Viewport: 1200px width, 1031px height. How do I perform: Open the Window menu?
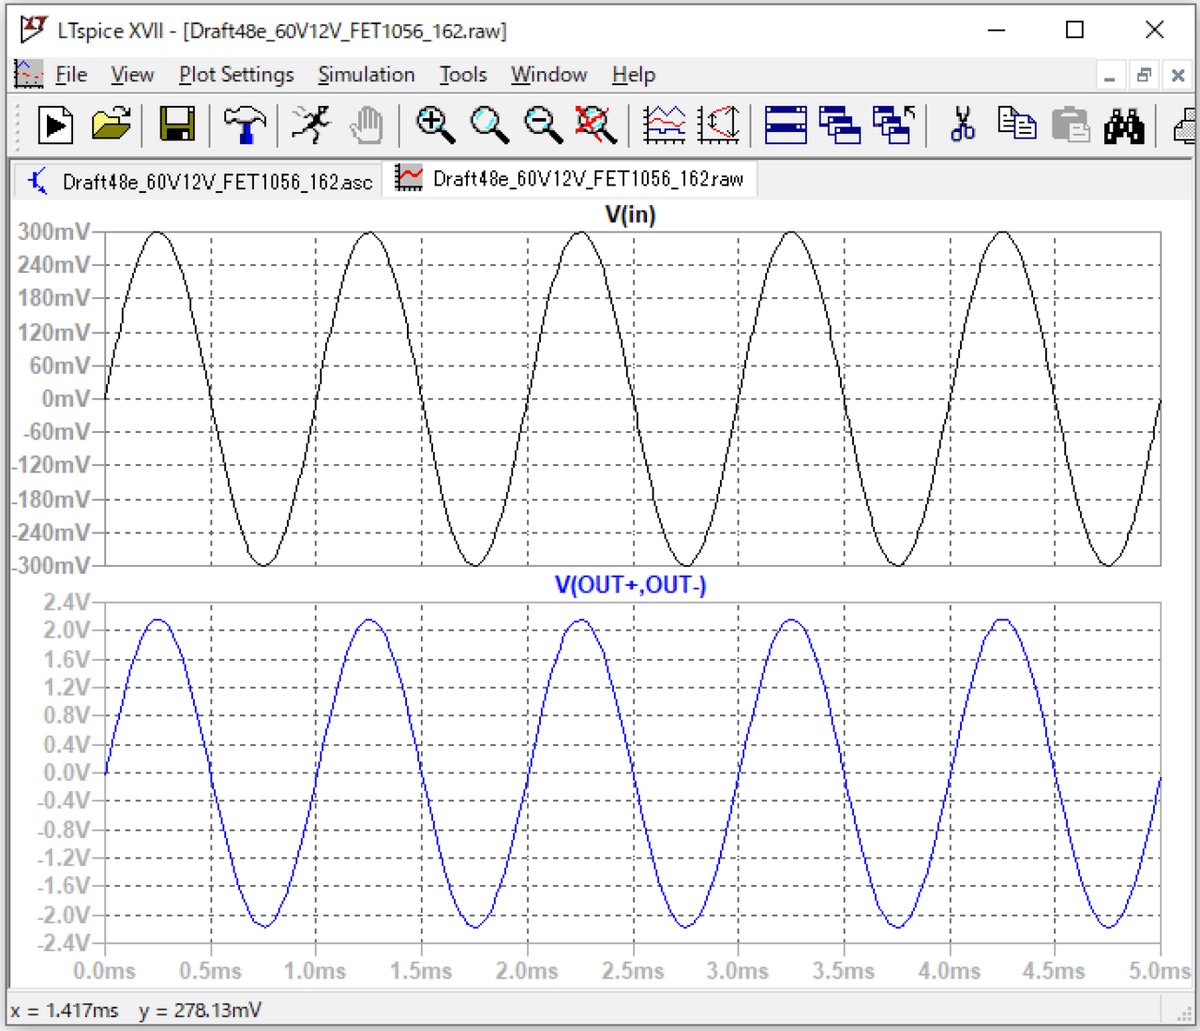point(549,75)
